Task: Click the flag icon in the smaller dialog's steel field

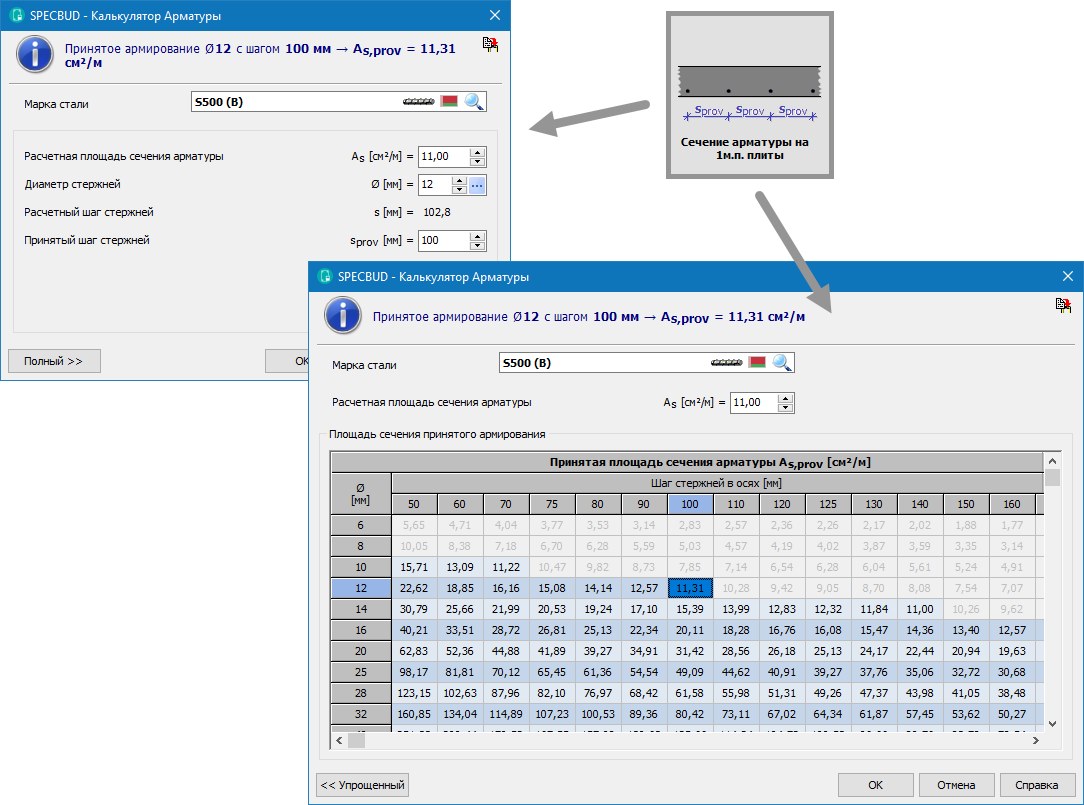Action: (x=450, y=101)
